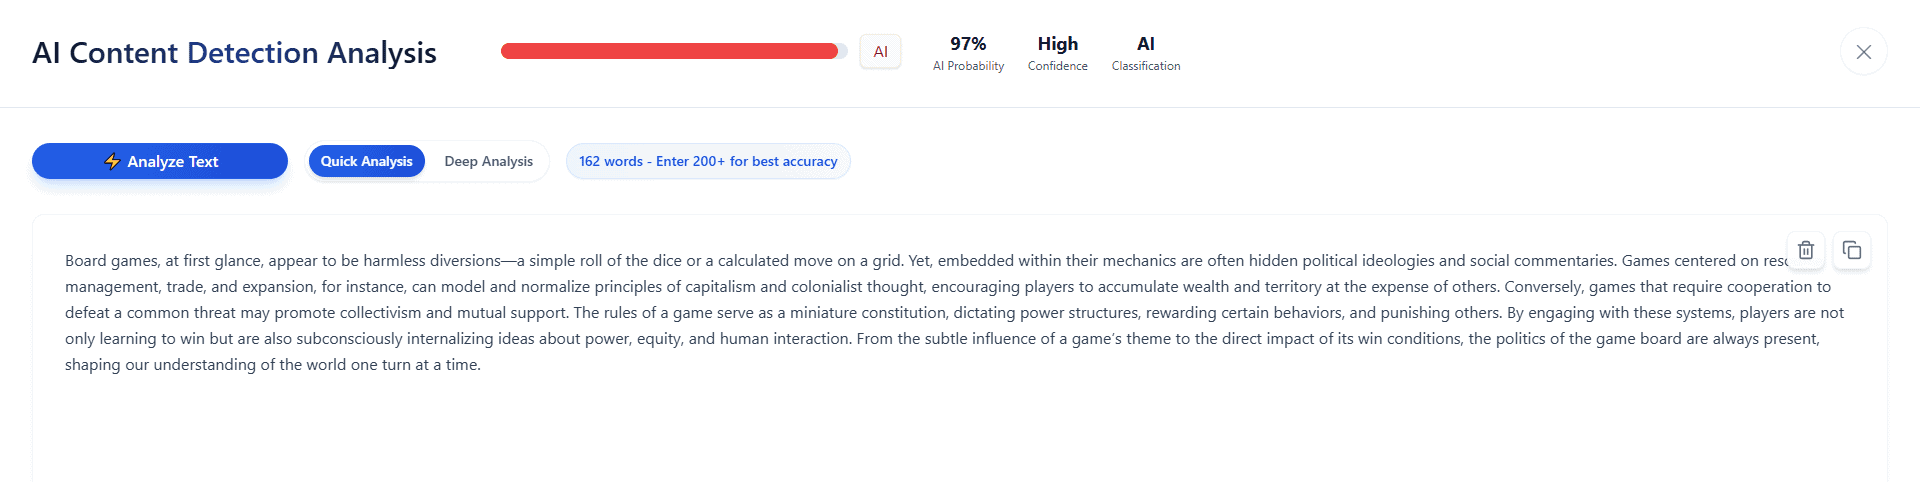The image size is (1920, 482).
Task: Click the 162 words accuracy hint badge
Action: pos(708,161)
